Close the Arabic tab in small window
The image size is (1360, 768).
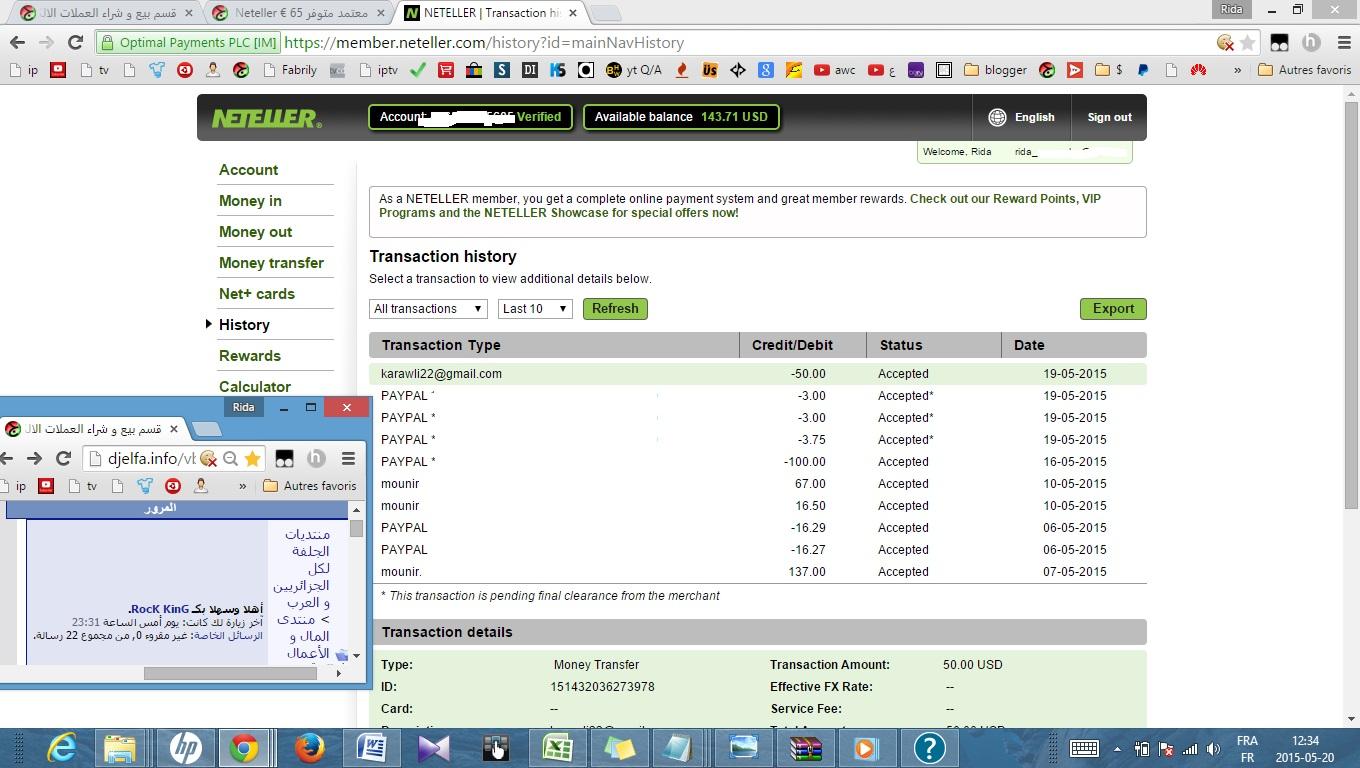pos(173,429)
